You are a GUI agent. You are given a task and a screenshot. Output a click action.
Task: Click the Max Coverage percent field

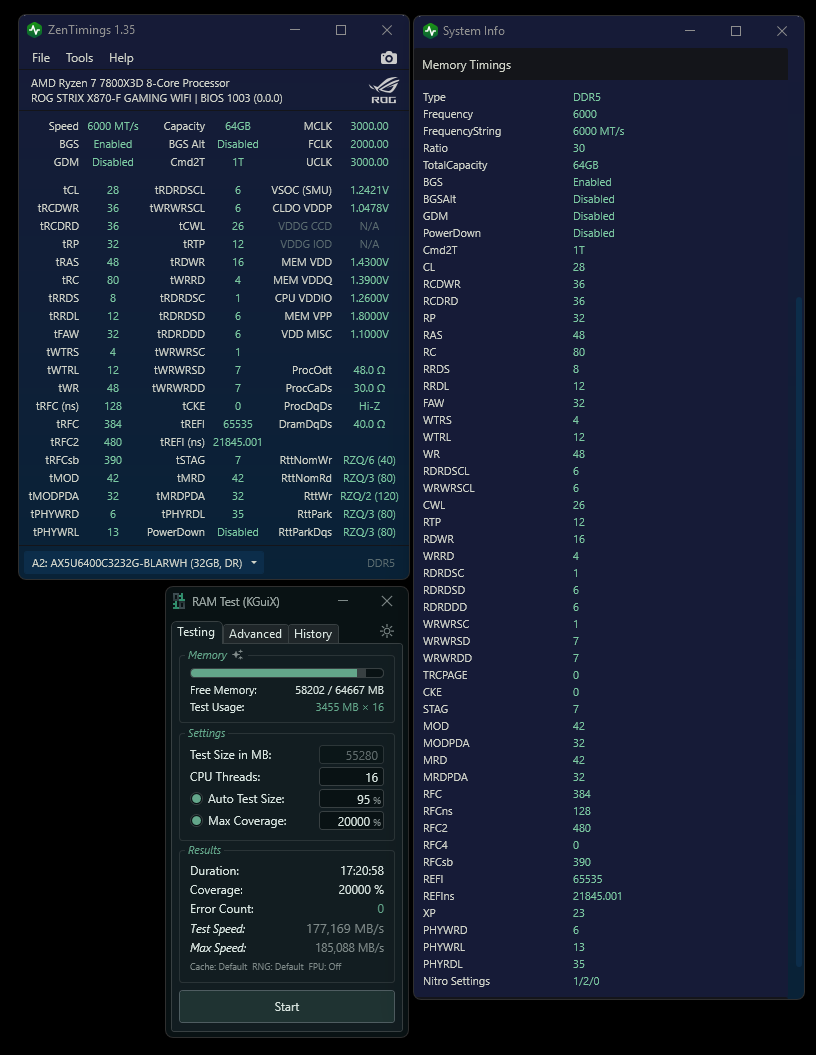click(x=351, y=822)
